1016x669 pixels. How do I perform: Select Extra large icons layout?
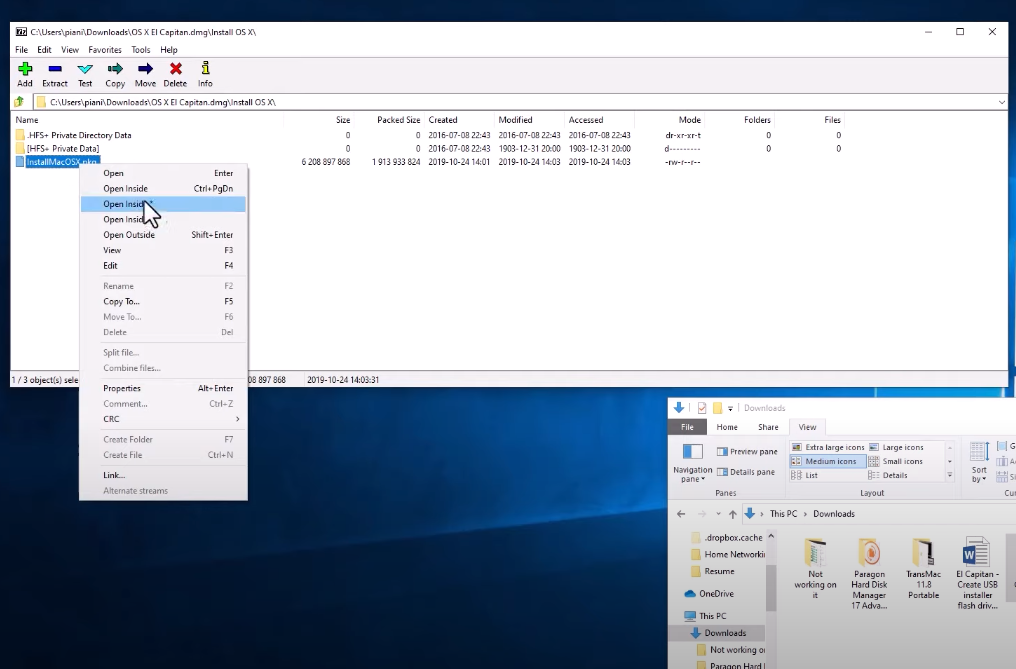[827, 447]
